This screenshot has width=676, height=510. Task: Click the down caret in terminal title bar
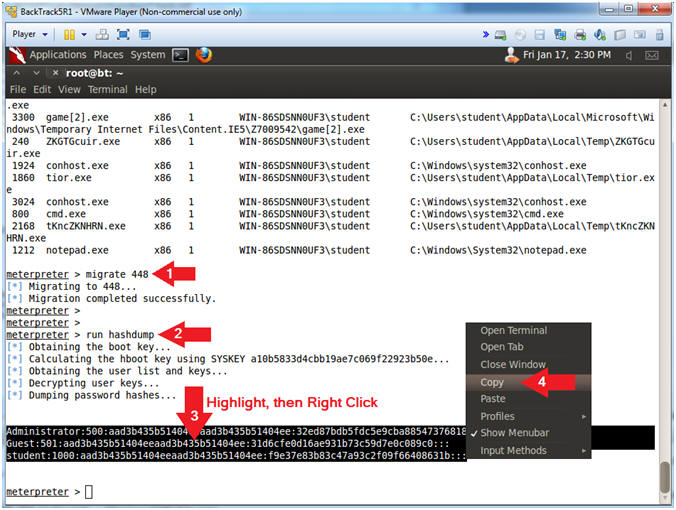click(x=36, y=73)
